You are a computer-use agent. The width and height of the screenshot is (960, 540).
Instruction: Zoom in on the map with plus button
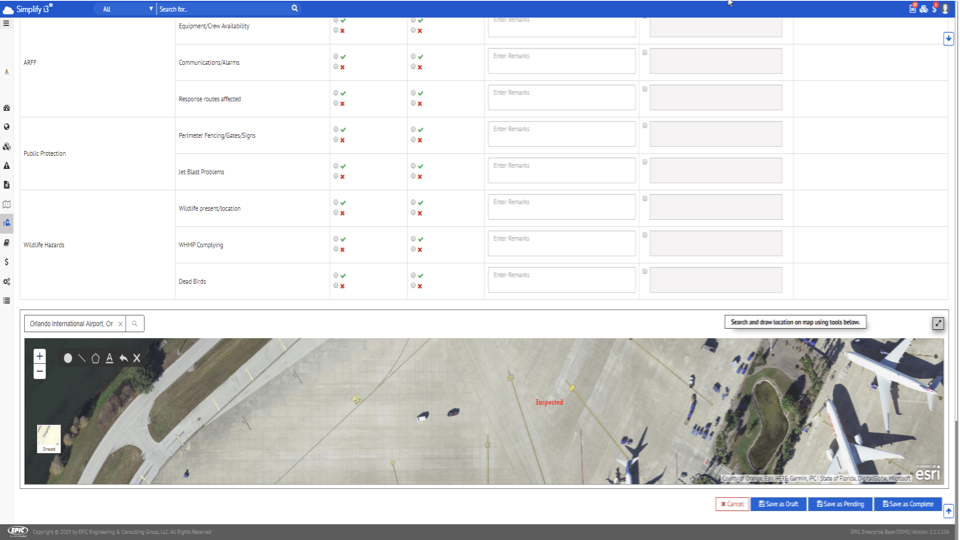tap(39, 356)
